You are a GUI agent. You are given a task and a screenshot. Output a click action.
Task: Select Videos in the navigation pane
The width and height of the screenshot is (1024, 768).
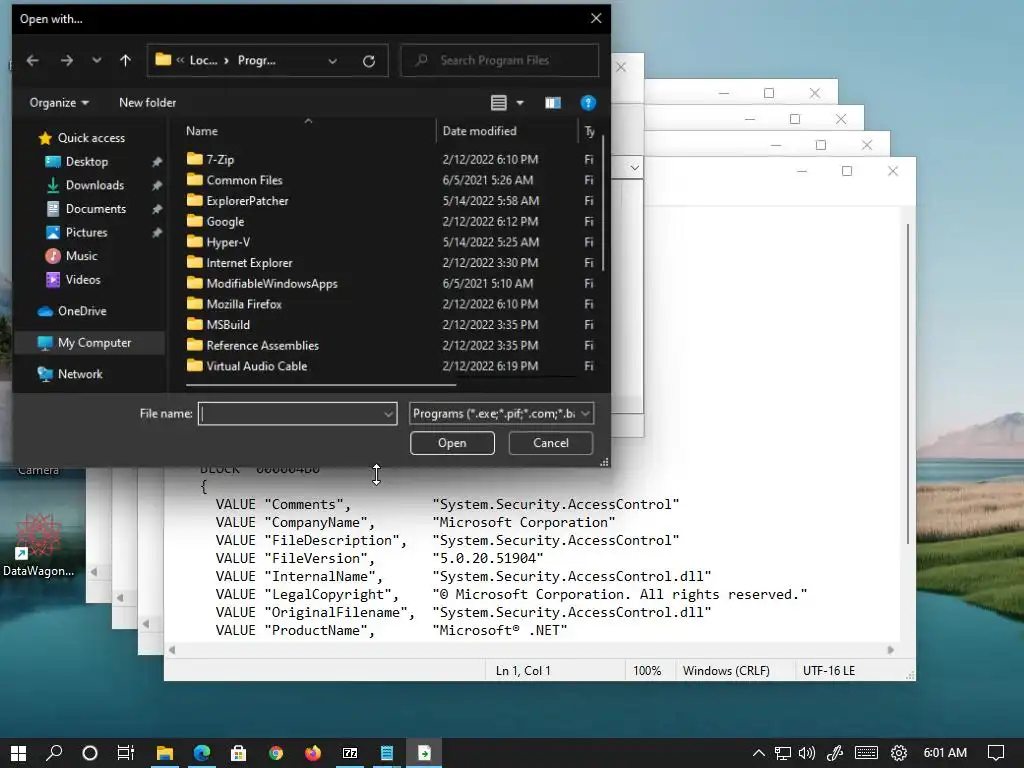coord(83,280)
